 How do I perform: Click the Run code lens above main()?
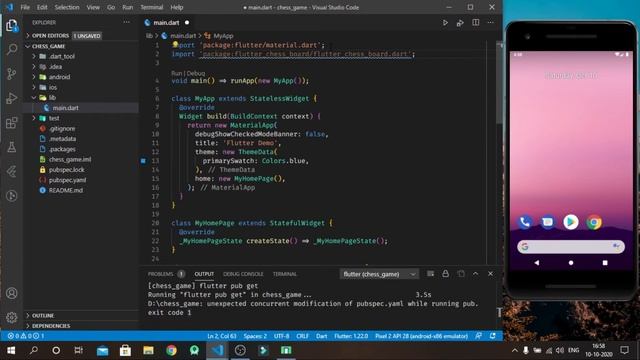[x=176, y=73]
